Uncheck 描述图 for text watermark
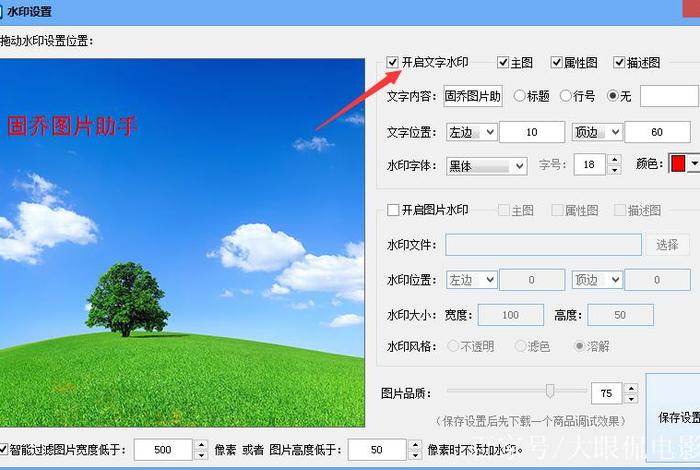Screen dimensions: 700x470 pyautogui.click(x=619, y=62)
